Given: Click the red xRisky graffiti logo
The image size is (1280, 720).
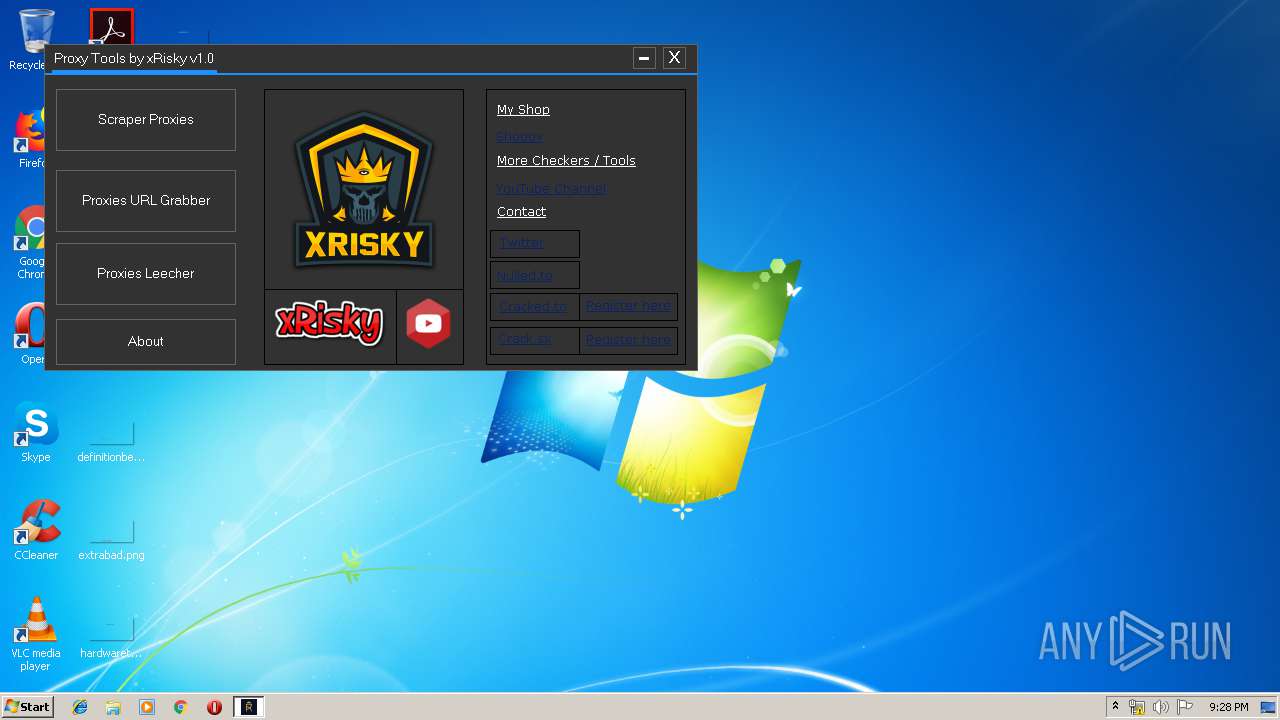Looking at the screenshot, I should tap(330, 324).
